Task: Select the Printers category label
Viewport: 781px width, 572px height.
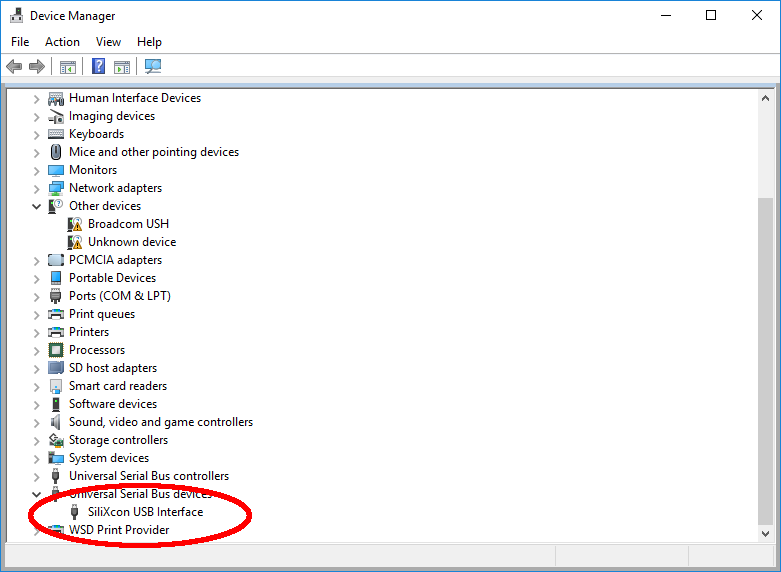Action: 89,332
